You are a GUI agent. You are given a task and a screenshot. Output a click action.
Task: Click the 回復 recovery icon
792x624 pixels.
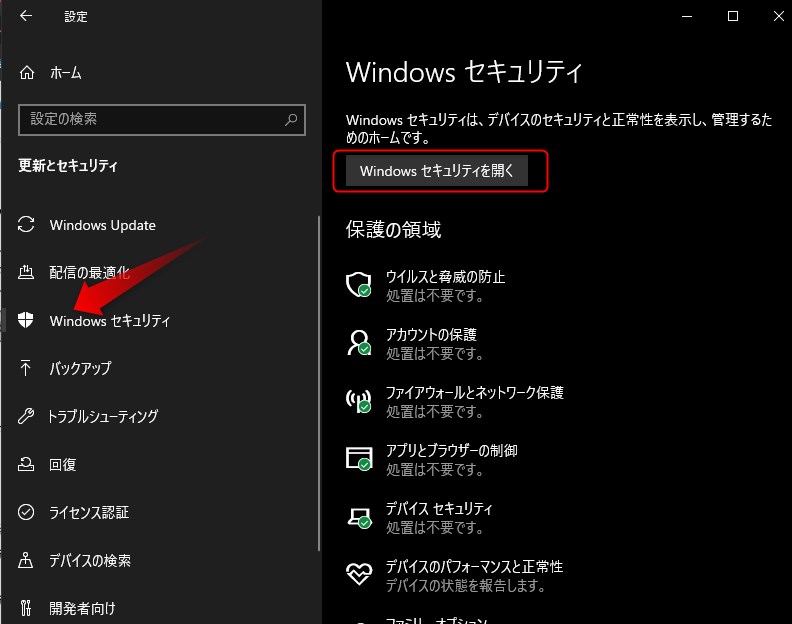26,464
